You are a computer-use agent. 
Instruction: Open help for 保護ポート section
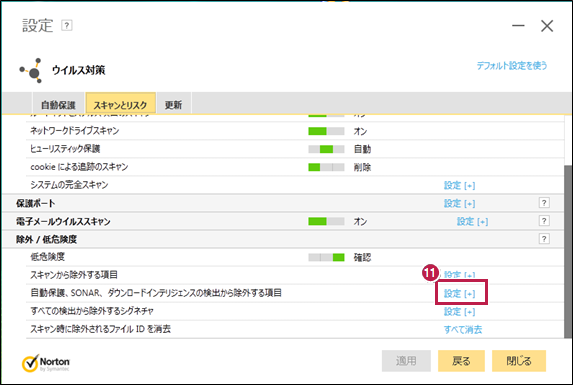click(x=544, y=203)
